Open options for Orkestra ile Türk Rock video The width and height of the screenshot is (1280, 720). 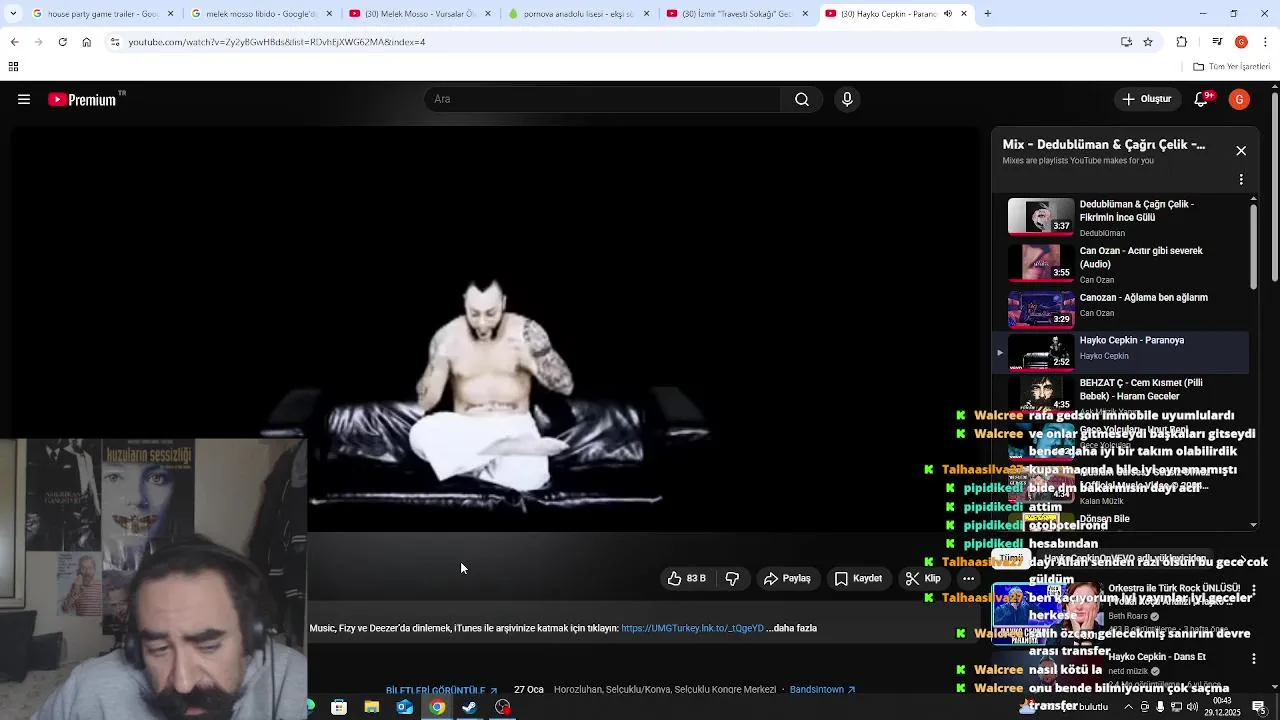tap(1254, 590)
